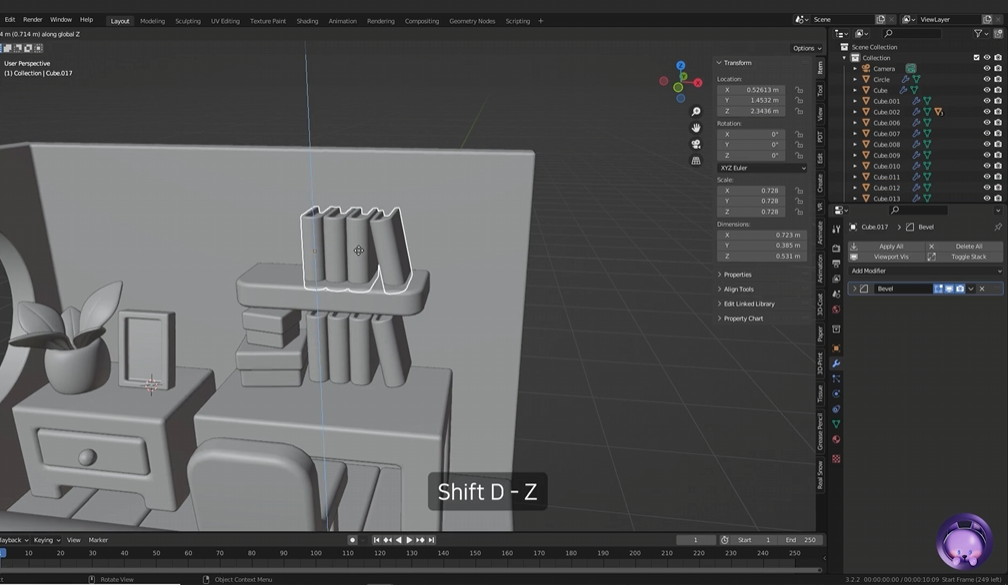Toggle Bevel modifier edit mode display
Screen dimensions: 1008x585
[x=938, y=289]
